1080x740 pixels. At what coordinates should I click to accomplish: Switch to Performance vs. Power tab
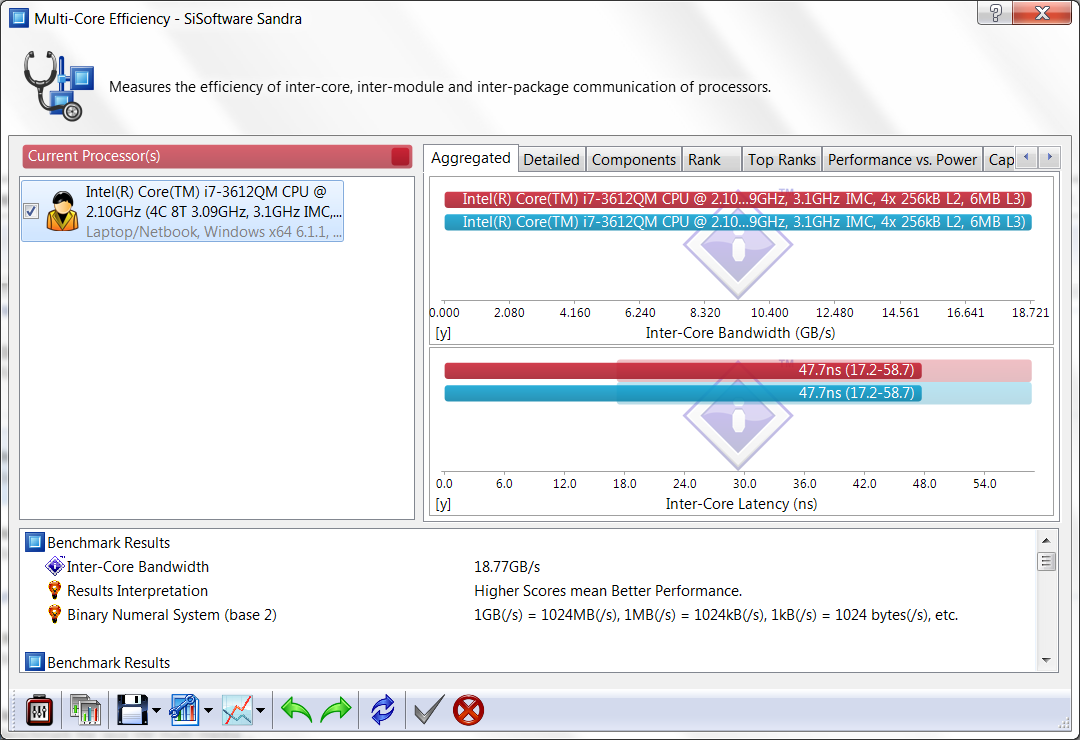tap(902, 160)
